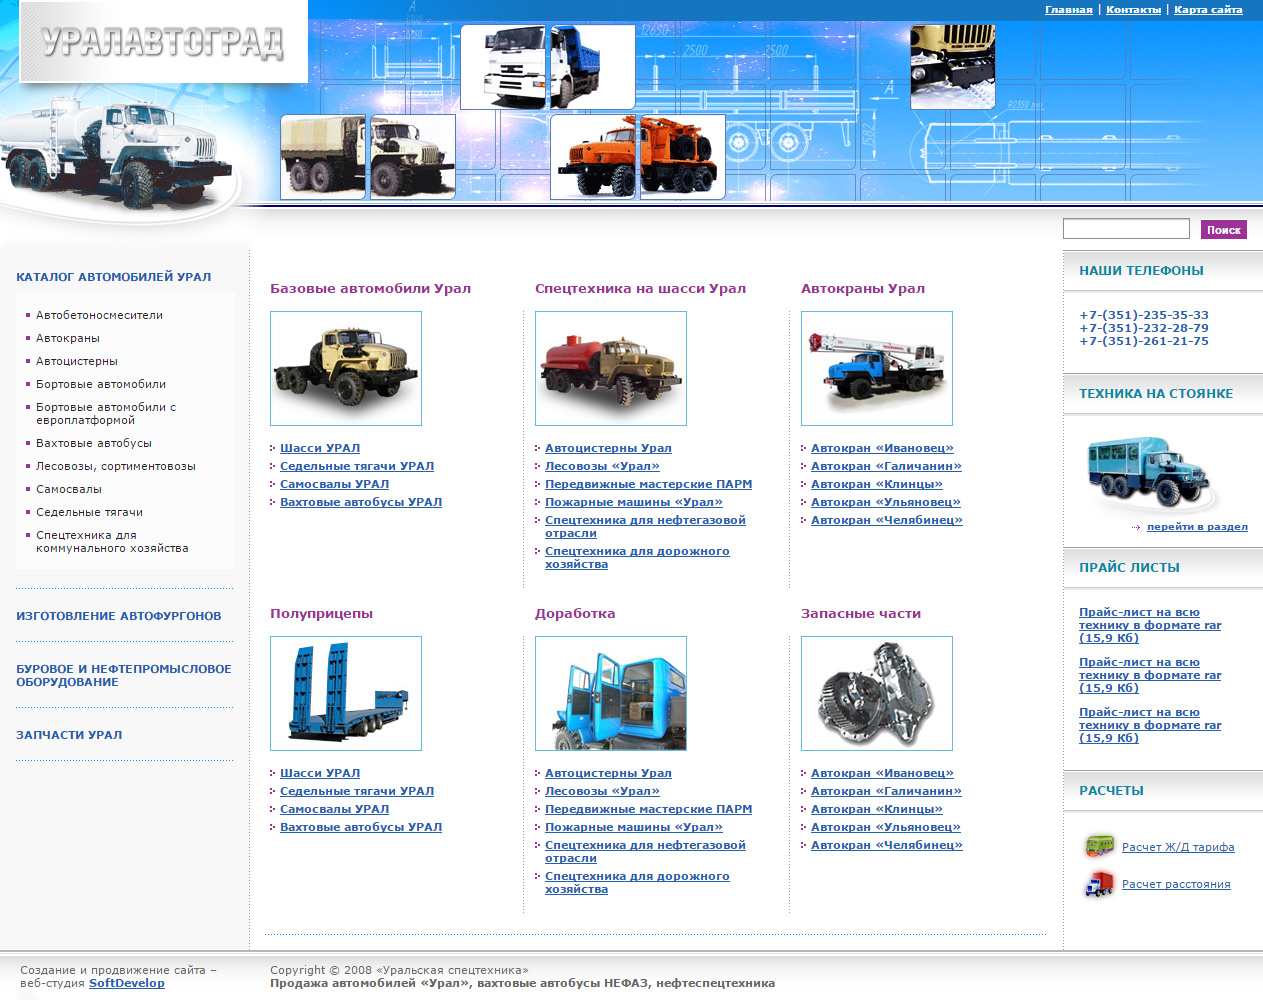Open SoftDevelop link in footer
The height and width of the screenshot is (1000, 1263).
[127, 983]
